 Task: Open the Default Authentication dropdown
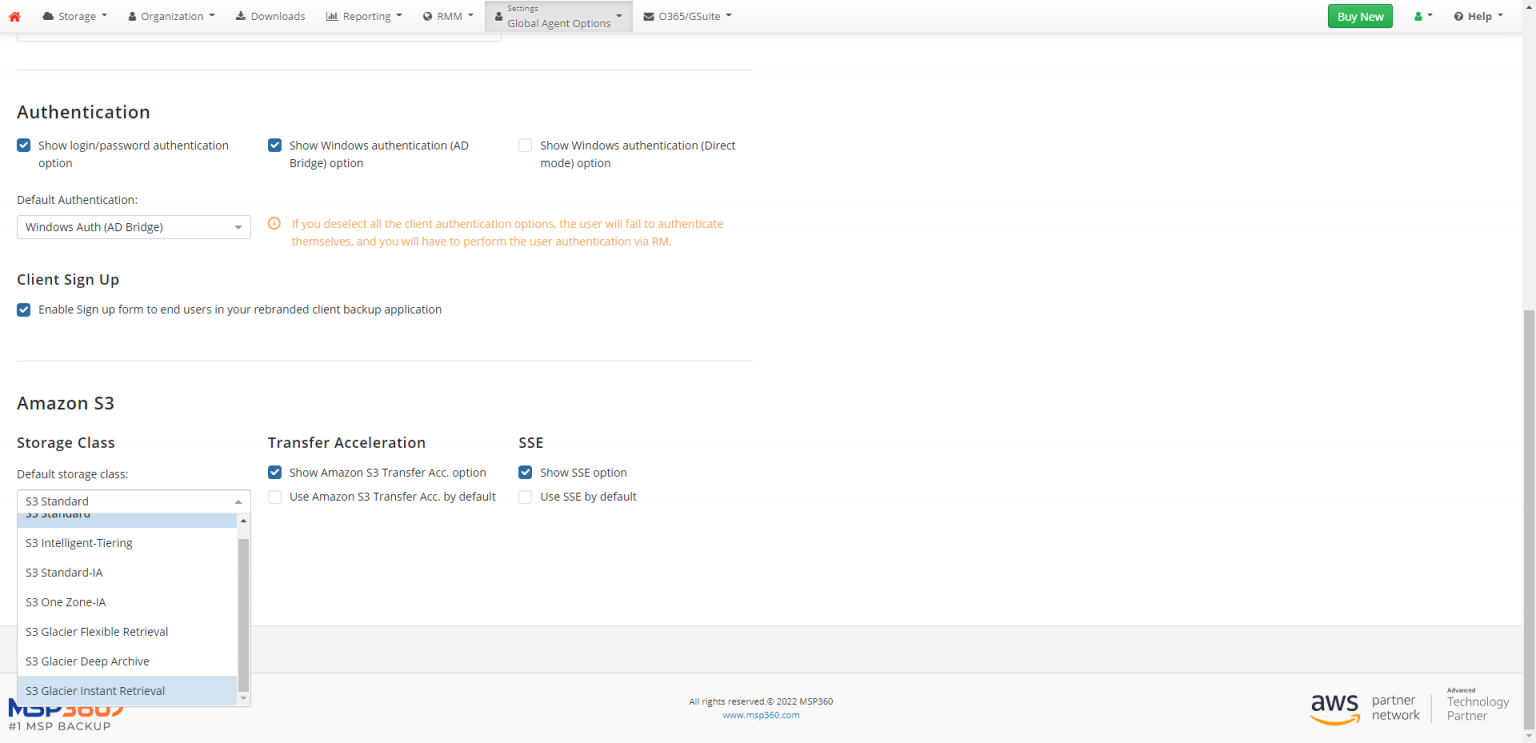point(133,227)
